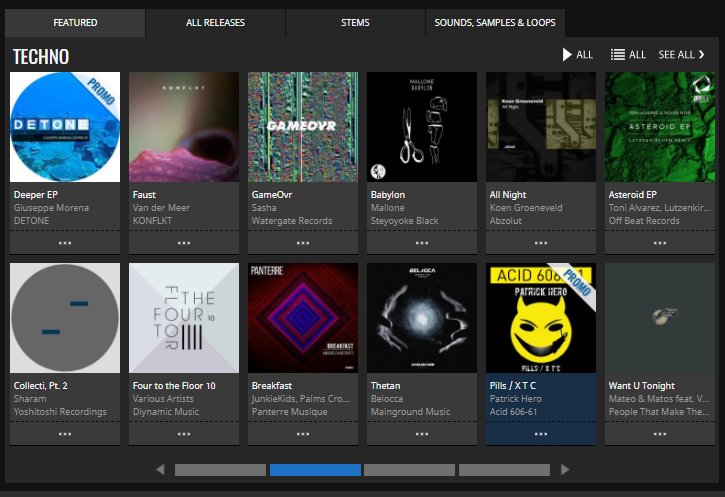Select the highlighted blue page bar
Viewport: 725px width, 497px height.
(315, 470)
